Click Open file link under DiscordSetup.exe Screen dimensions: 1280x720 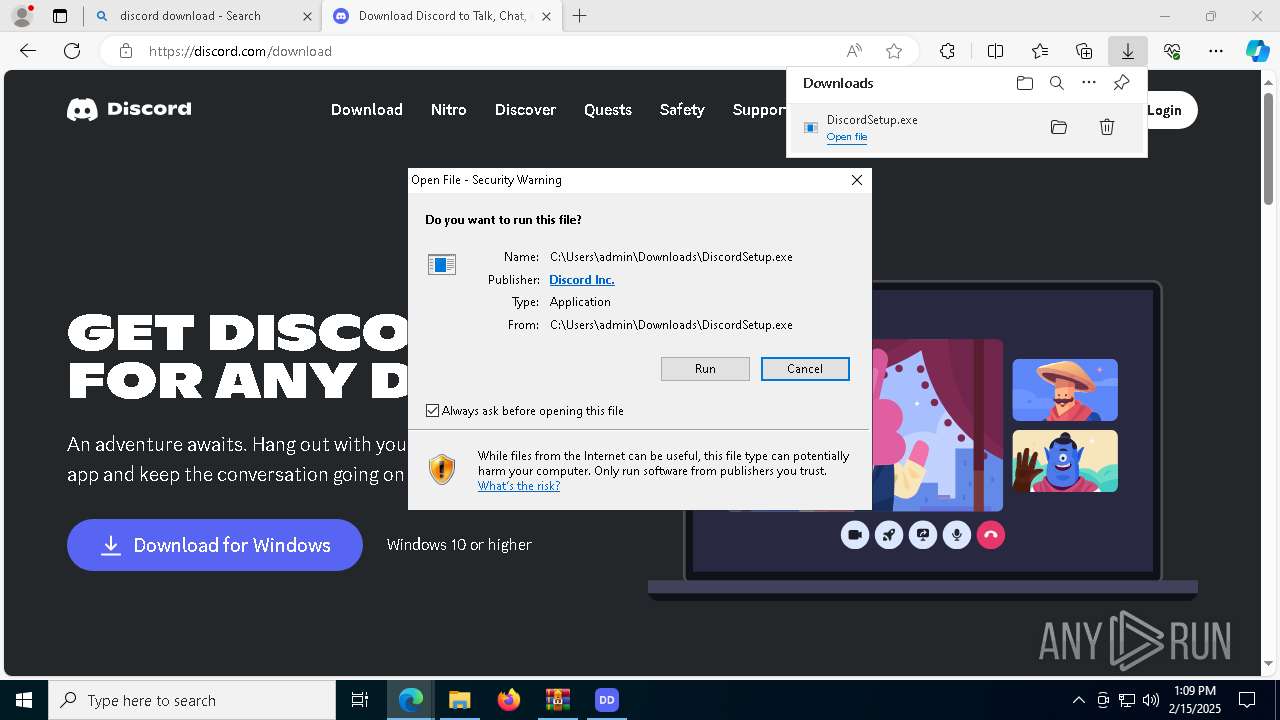pyautogui.click(x=847, y=137)
